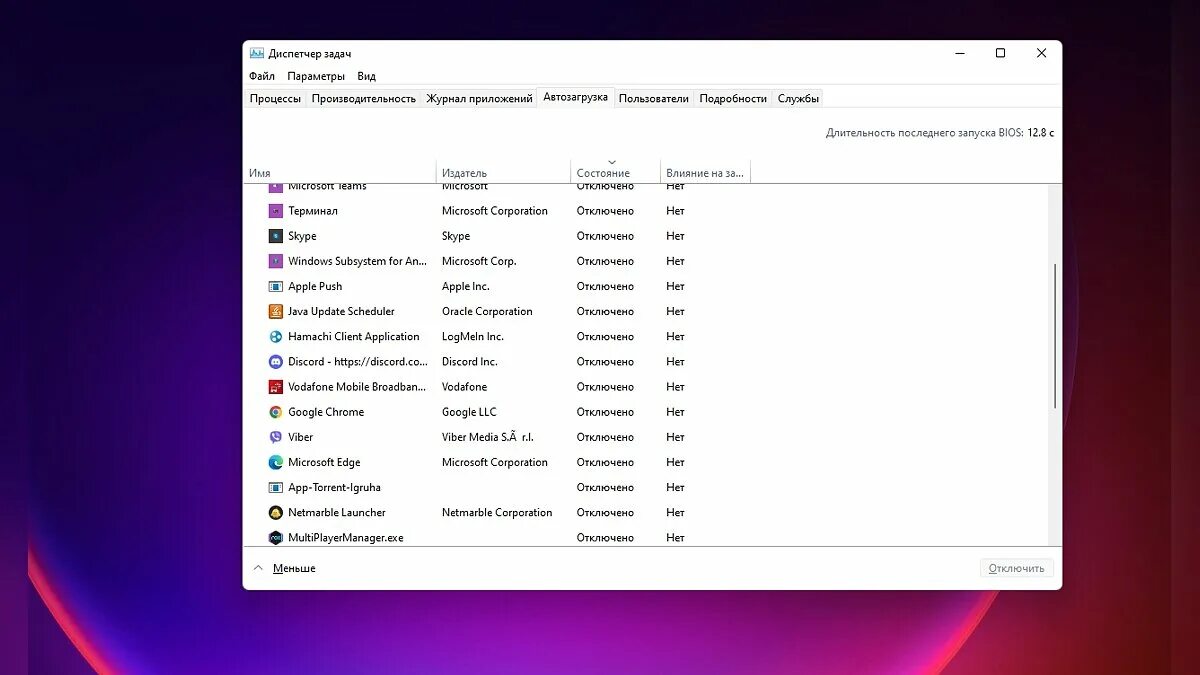1200x675 pixels.
Task: Select MultiPlayerManager.exe entry
Action: (346, 538)
